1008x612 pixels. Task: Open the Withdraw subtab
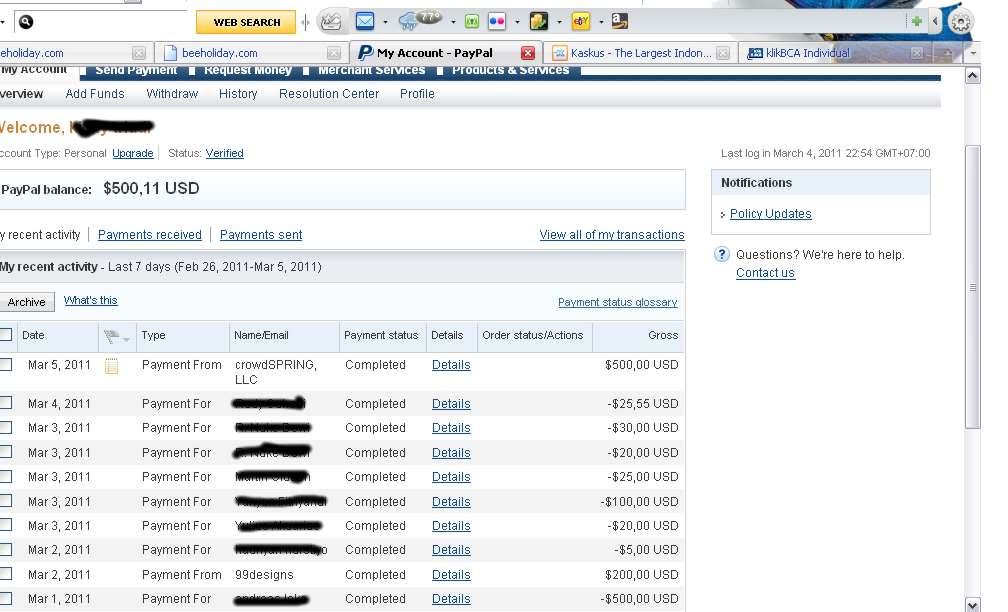[172, 94]
